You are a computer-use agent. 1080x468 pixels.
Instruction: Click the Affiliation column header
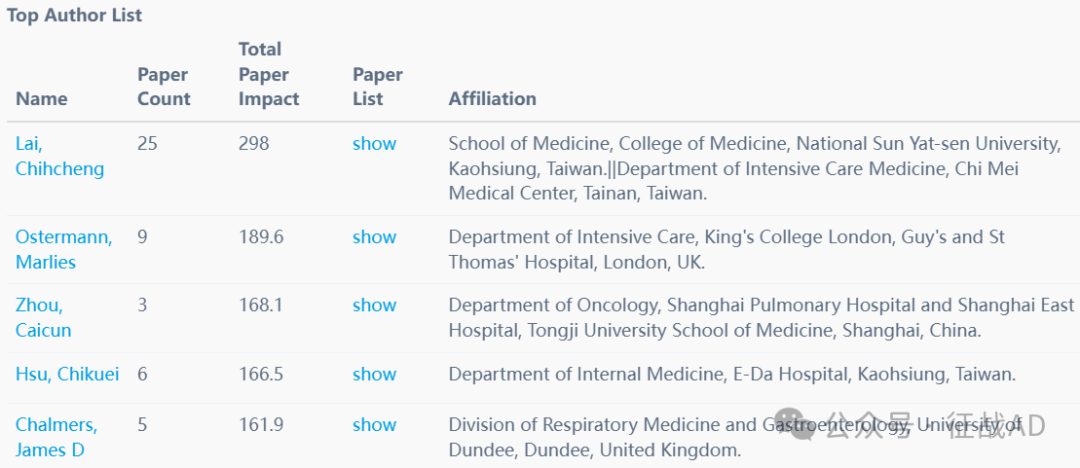click(x=492, y=98)
